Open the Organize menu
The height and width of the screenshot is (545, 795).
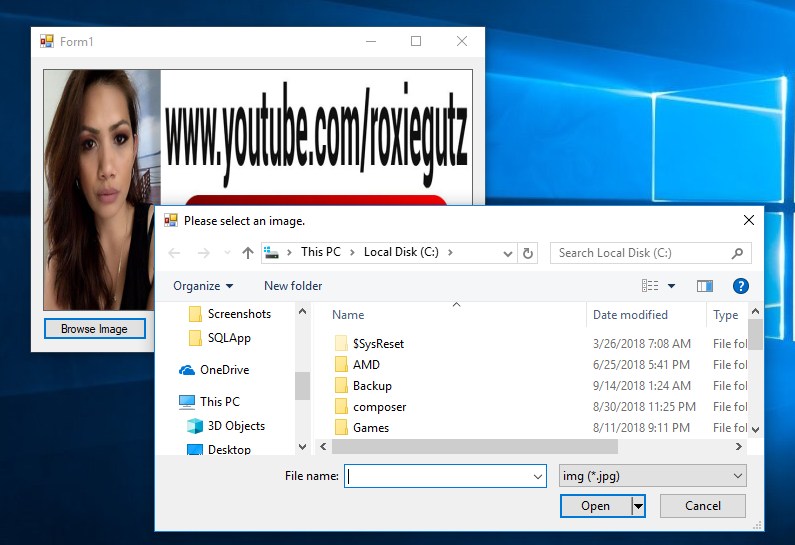[x=203, y=286]
